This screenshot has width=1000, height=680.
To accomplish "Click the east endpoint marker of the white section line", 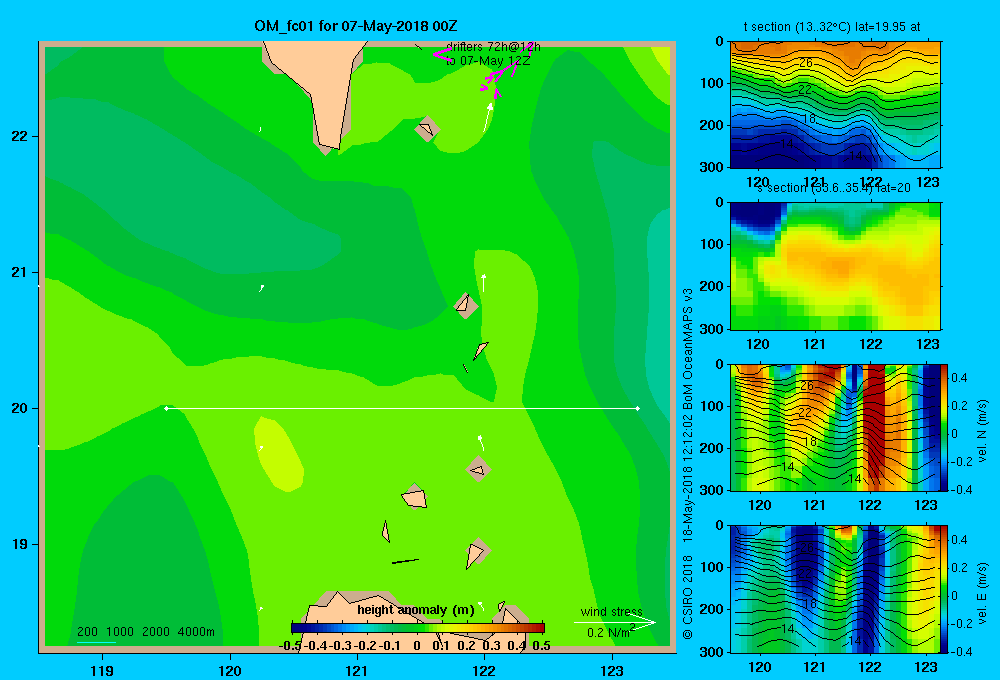I will (x=638, y=408).
